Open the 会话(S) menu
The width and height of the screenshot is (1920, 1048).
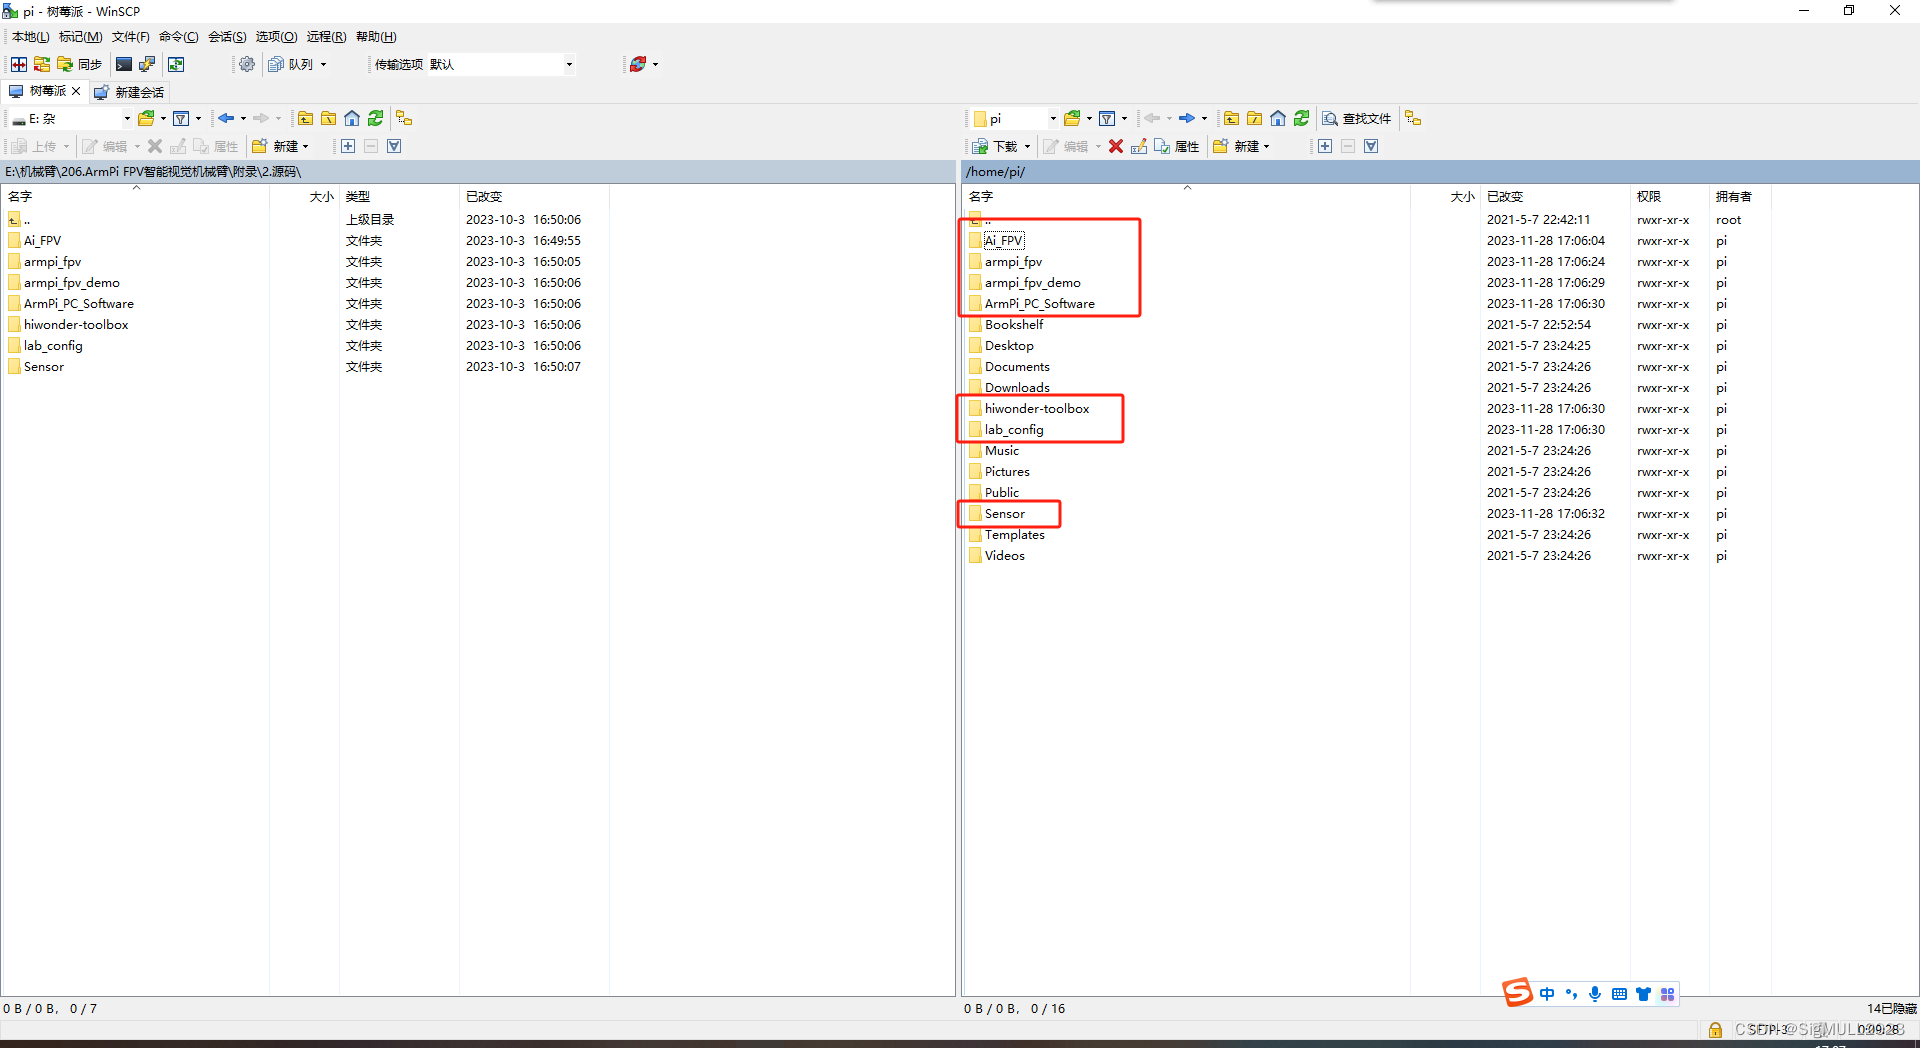(x=227, y=37)
